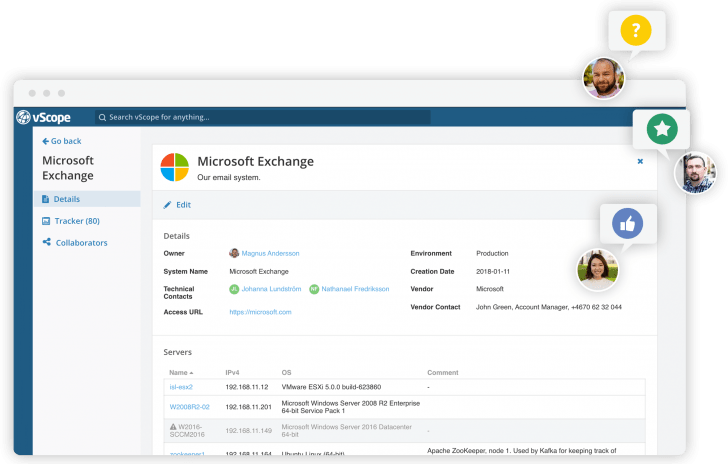
Task: Select Windows Server 2016 Datacenter OS cell
Action: (346, 431)
